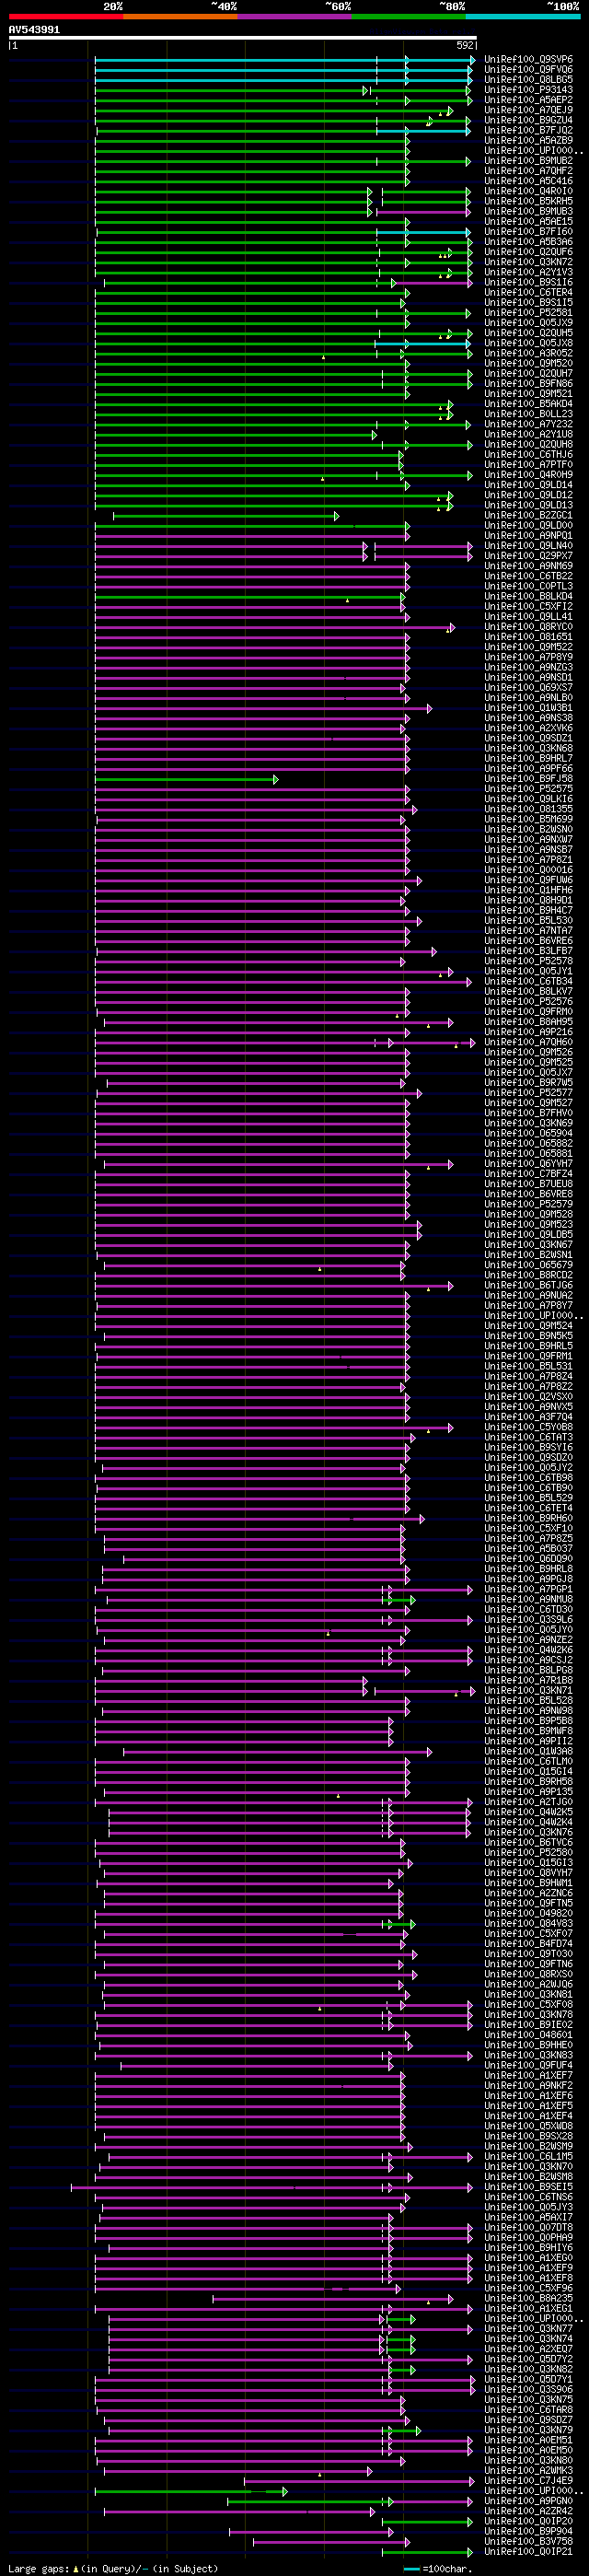The width and height of the screenshot is (589, 2576).
Task: Click the Large gaps legend text
Action: (x=112, y=2569)
